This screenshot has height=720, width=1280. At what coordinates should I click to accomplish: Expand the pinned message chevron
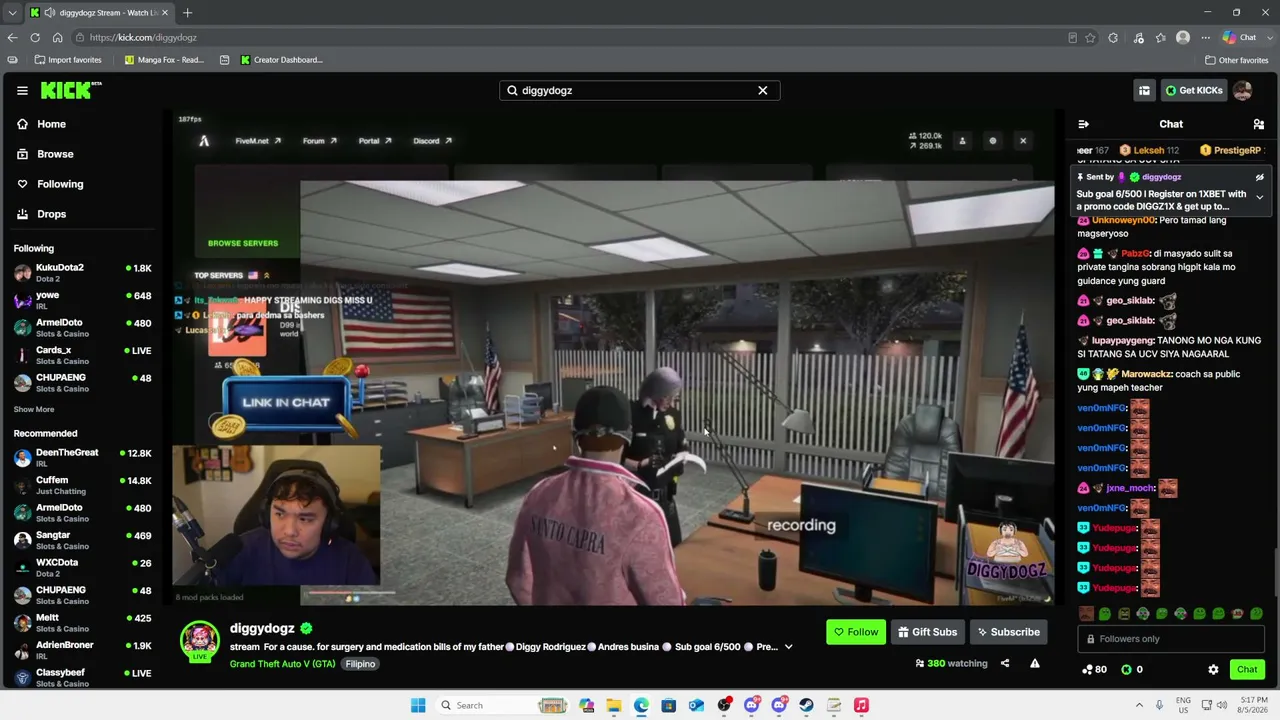[x=1259, y=197]
